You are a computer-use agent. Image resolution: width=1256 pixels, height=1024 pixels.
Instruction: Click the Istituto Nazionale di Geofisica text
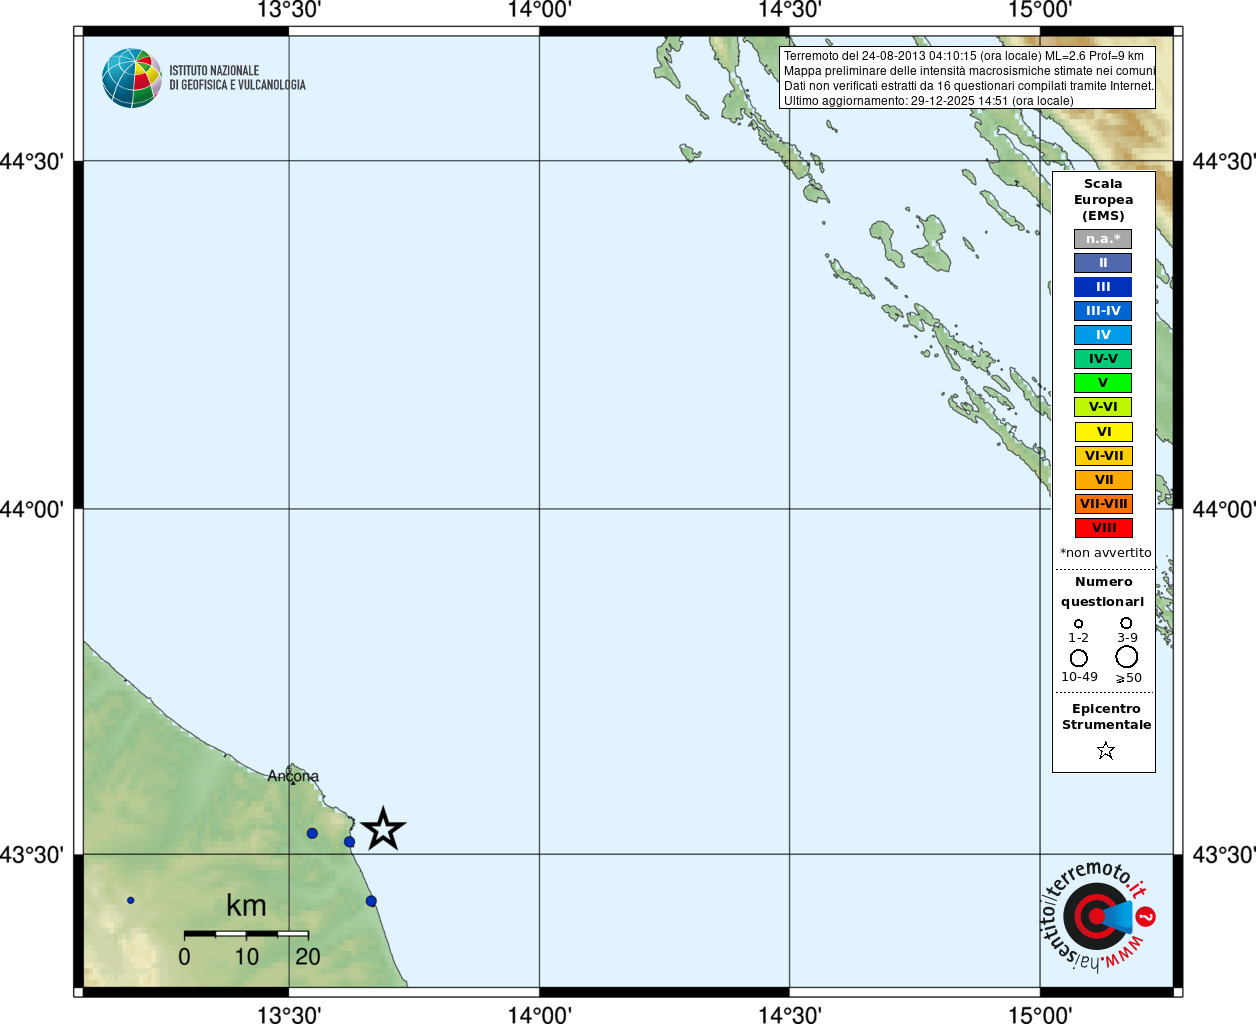237,78
